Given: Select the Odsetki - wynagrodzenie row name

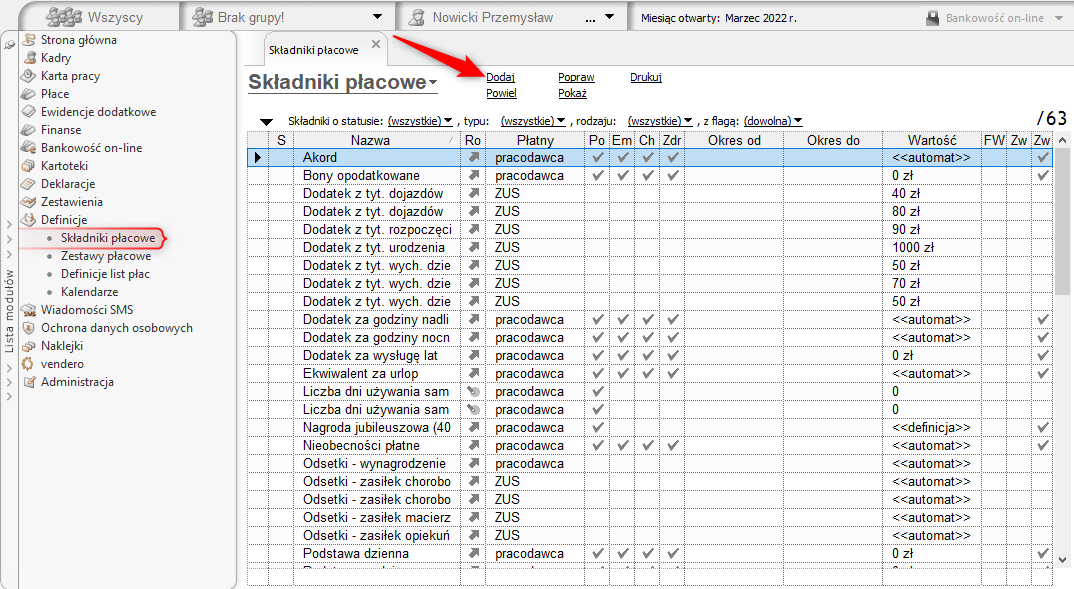Looking at the screenshot, I should point(374,464).
